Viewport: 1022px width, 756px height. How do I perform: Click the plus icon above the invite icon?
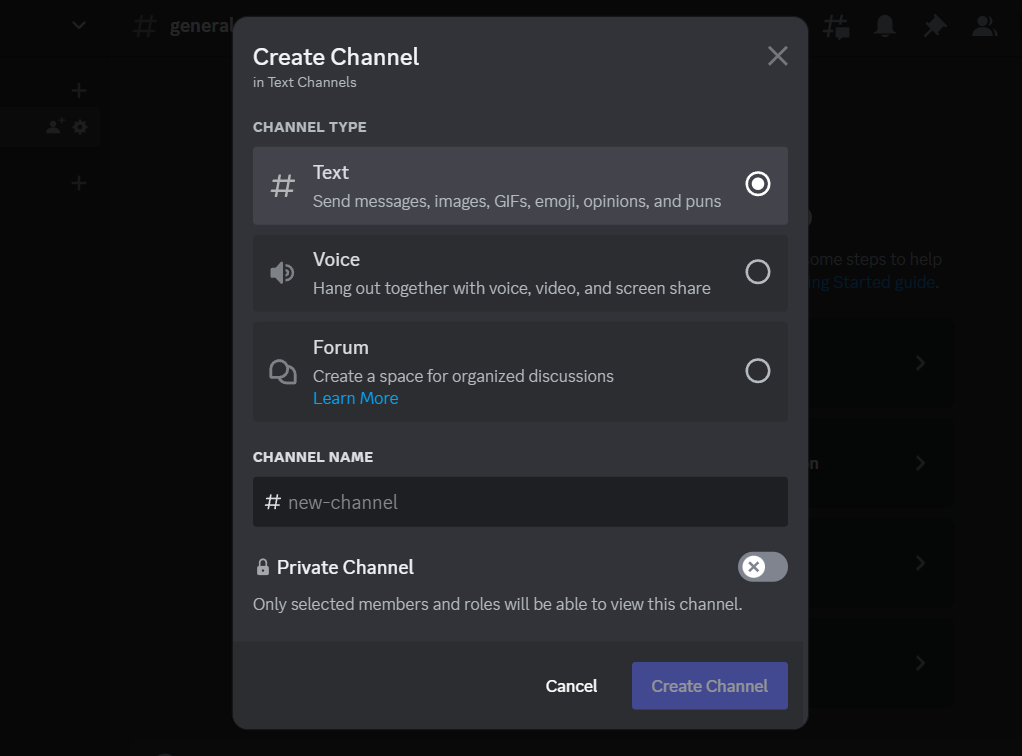tap(79, 91)
